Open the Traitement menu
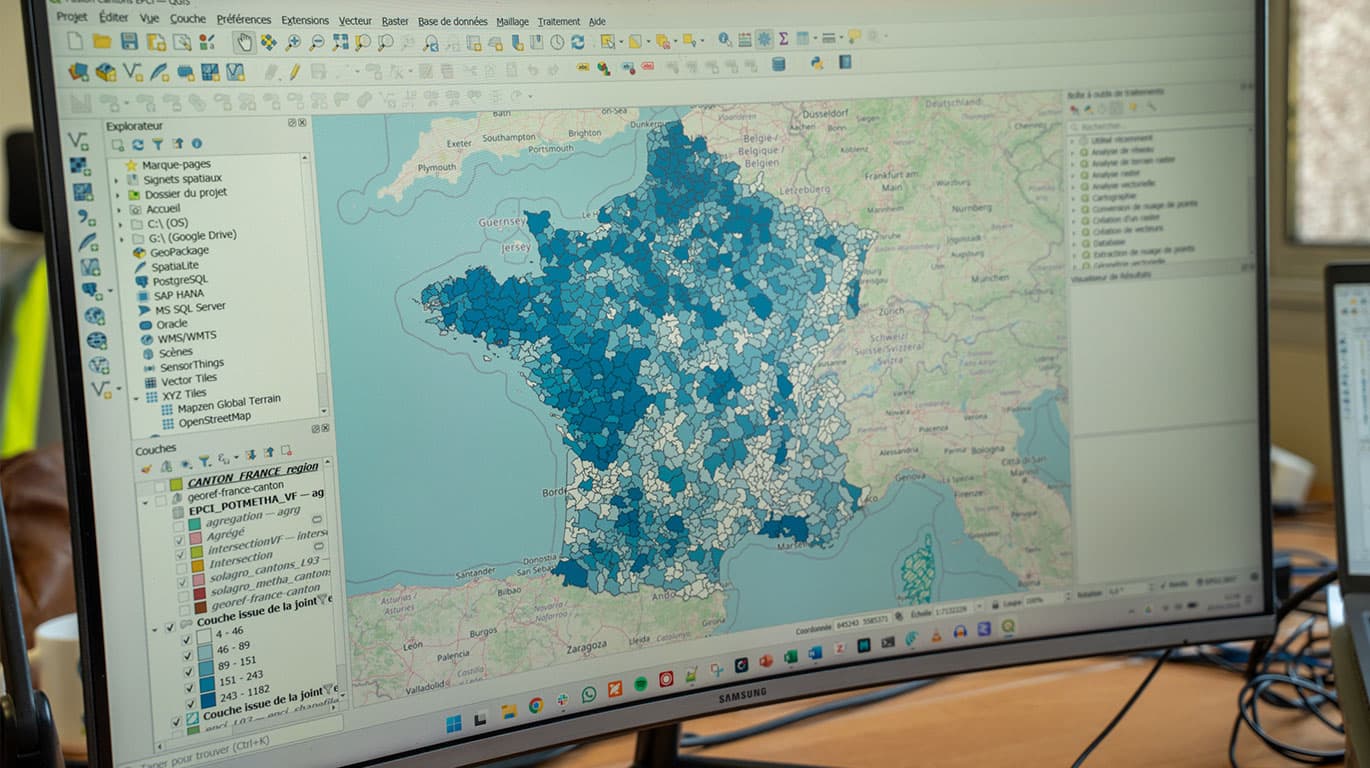The height and width of the screenshot is (768, 1370). 559,21
